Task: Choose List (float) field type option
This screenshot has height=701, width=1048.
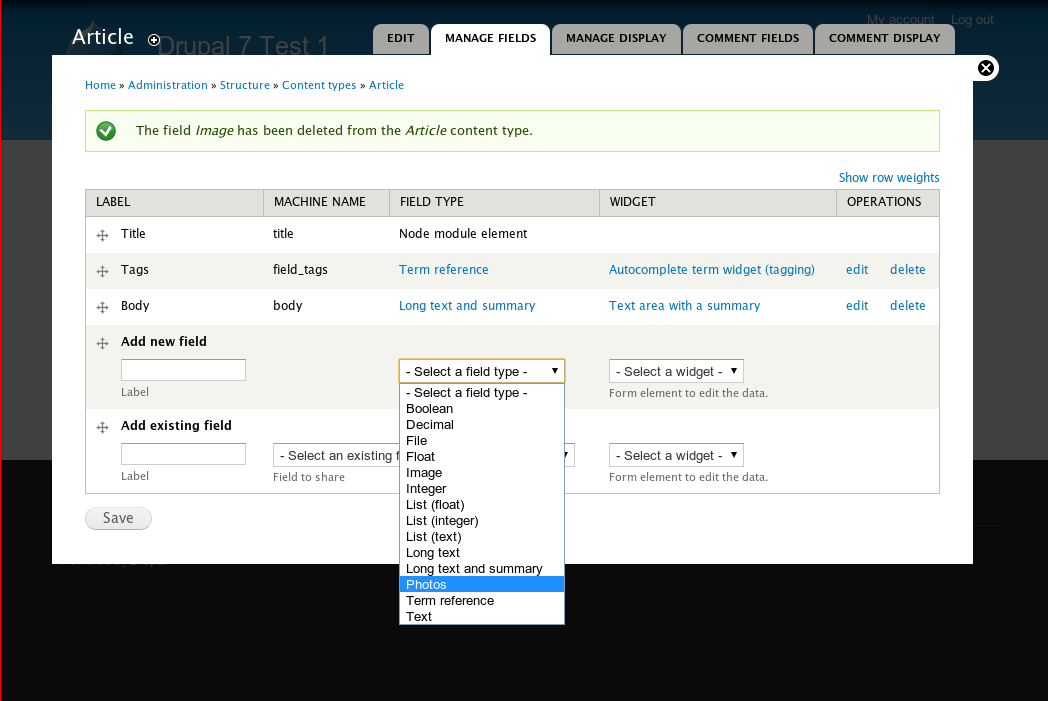Action: pyautogui.click(x=482, y=505)
